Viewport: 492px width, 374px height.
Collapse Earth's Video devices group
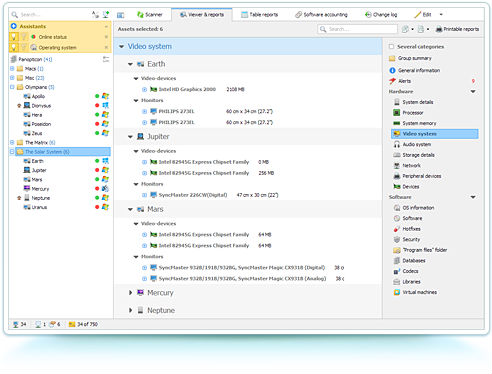coord(136,79)
